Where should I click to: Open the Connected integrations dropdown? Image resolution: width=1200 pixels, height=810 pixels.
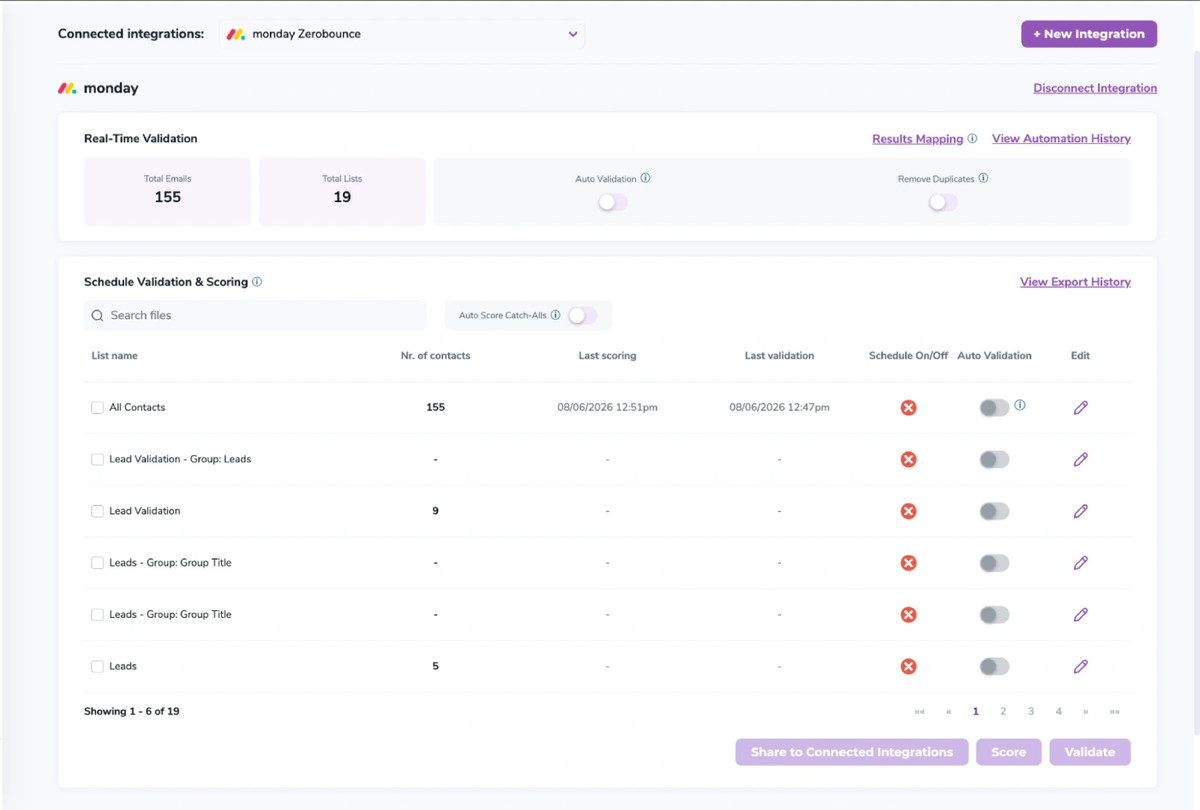point(402,34)
